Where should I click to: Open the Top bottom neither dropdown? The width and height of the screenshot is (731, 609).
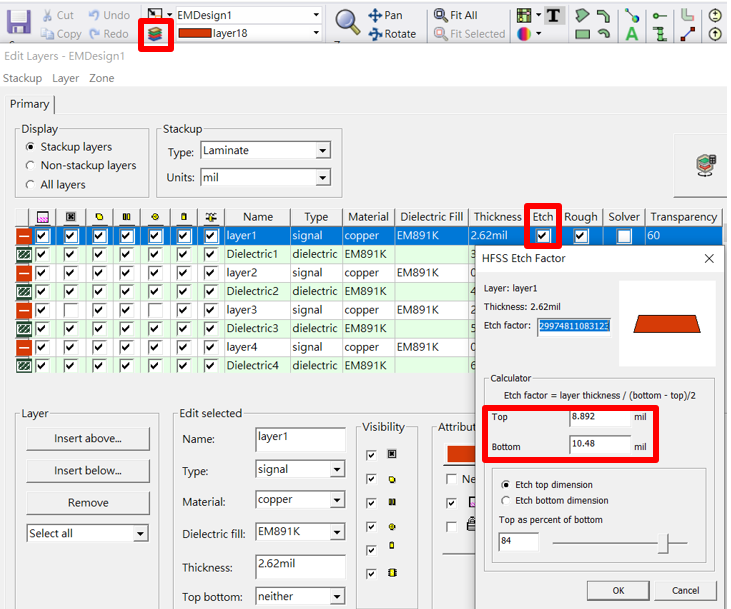tap(337, 596)
